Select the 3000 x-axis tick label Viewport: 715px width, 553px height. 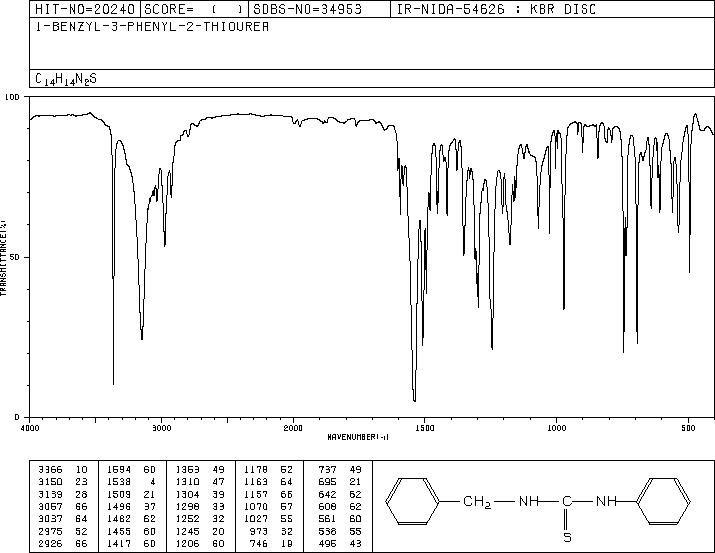(x=161, y=428)
